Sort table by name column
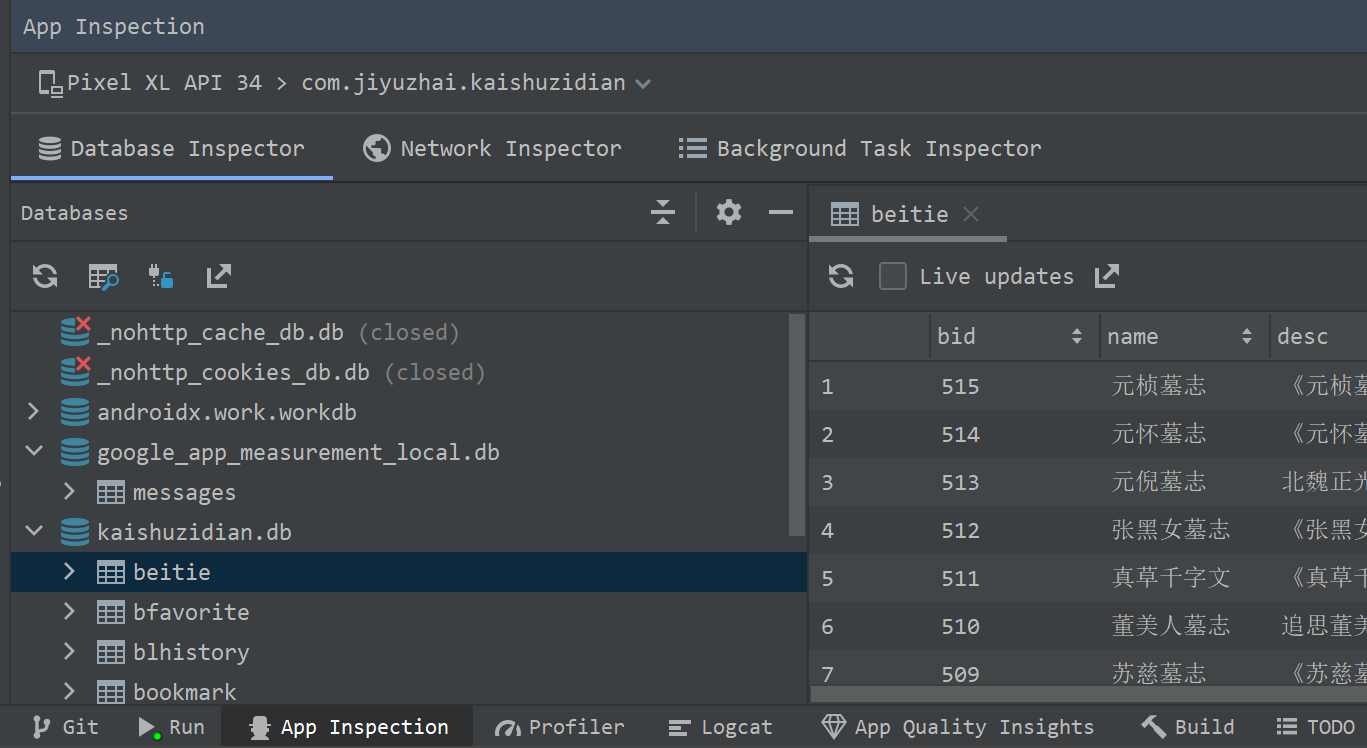 1246,336
